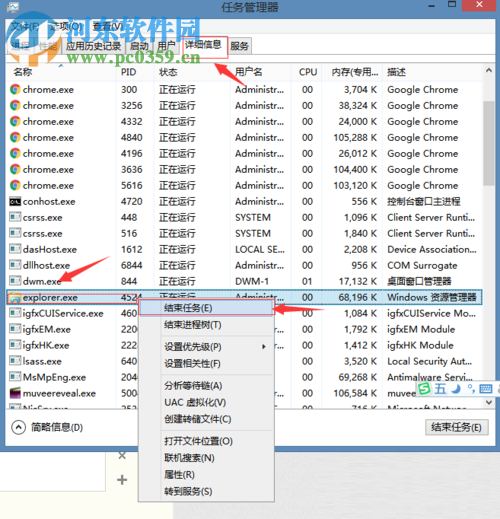Image resolution: width=500 pixels, height=519 pixels.
Task: Click the Chrome icon for PID 300
Action: [15, 89]
